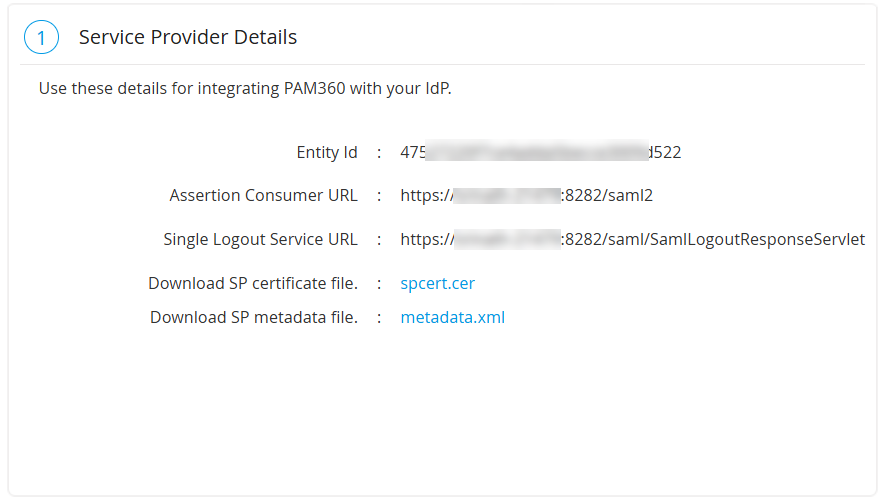Image resolution: width=883 pixels, height=501 pixels.
Task: Click the blurred middle of the Entity Id
Action: point(538,153)
